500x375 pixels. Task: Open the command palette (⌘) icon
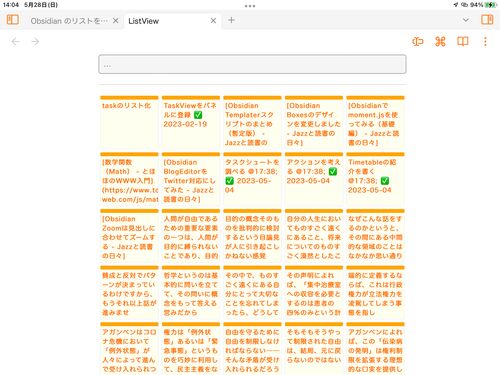coord(440,41)
